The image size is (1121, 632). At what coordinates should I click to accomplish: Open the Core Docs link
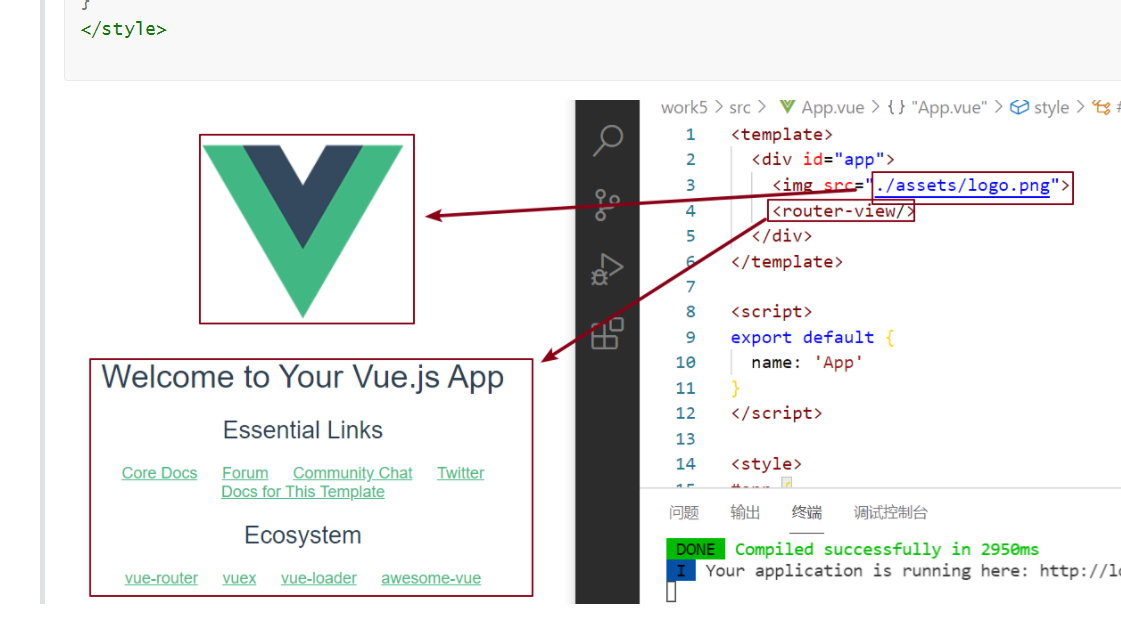click(x=159, y=473)
